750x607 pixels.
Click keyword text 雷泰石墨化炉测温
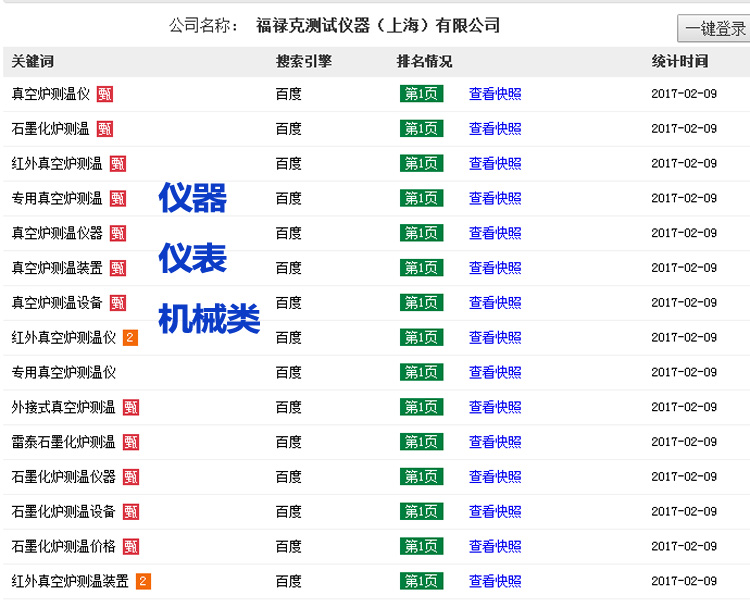pos(64,442)
